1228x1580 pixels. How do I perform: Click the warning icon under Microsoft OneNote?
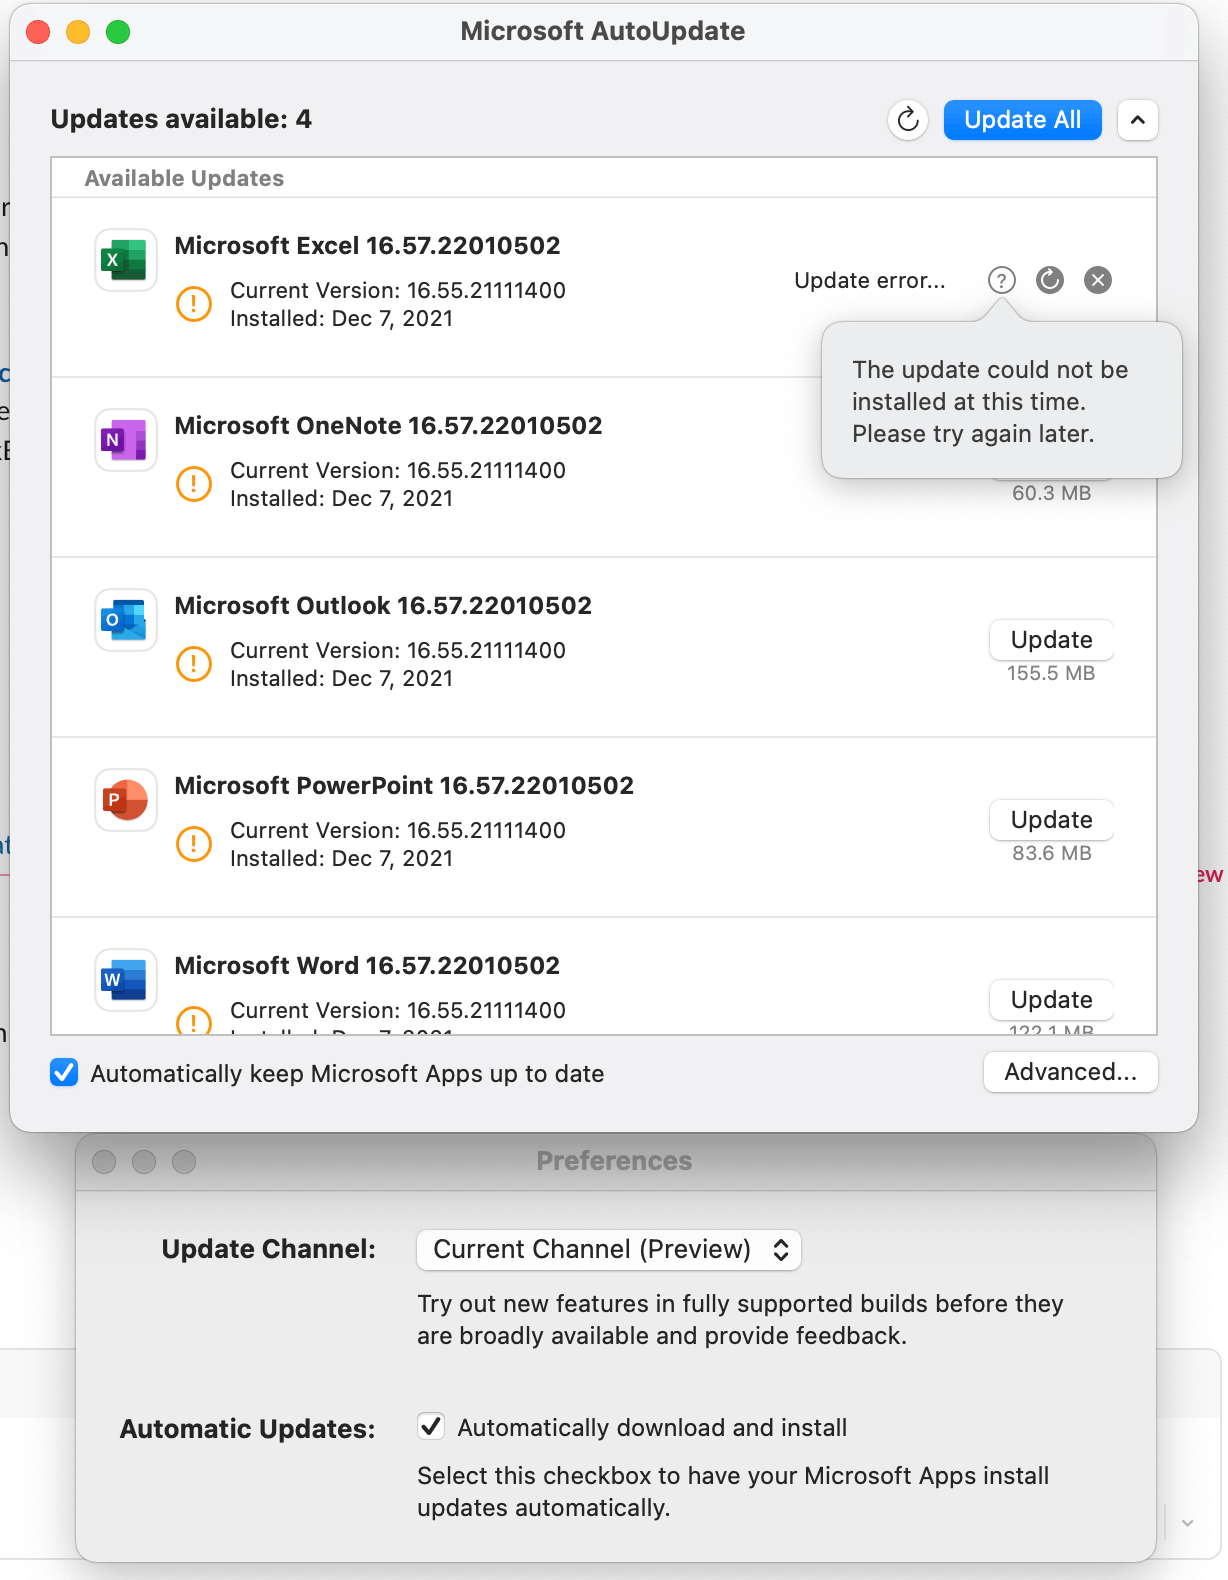pos(194,484)
